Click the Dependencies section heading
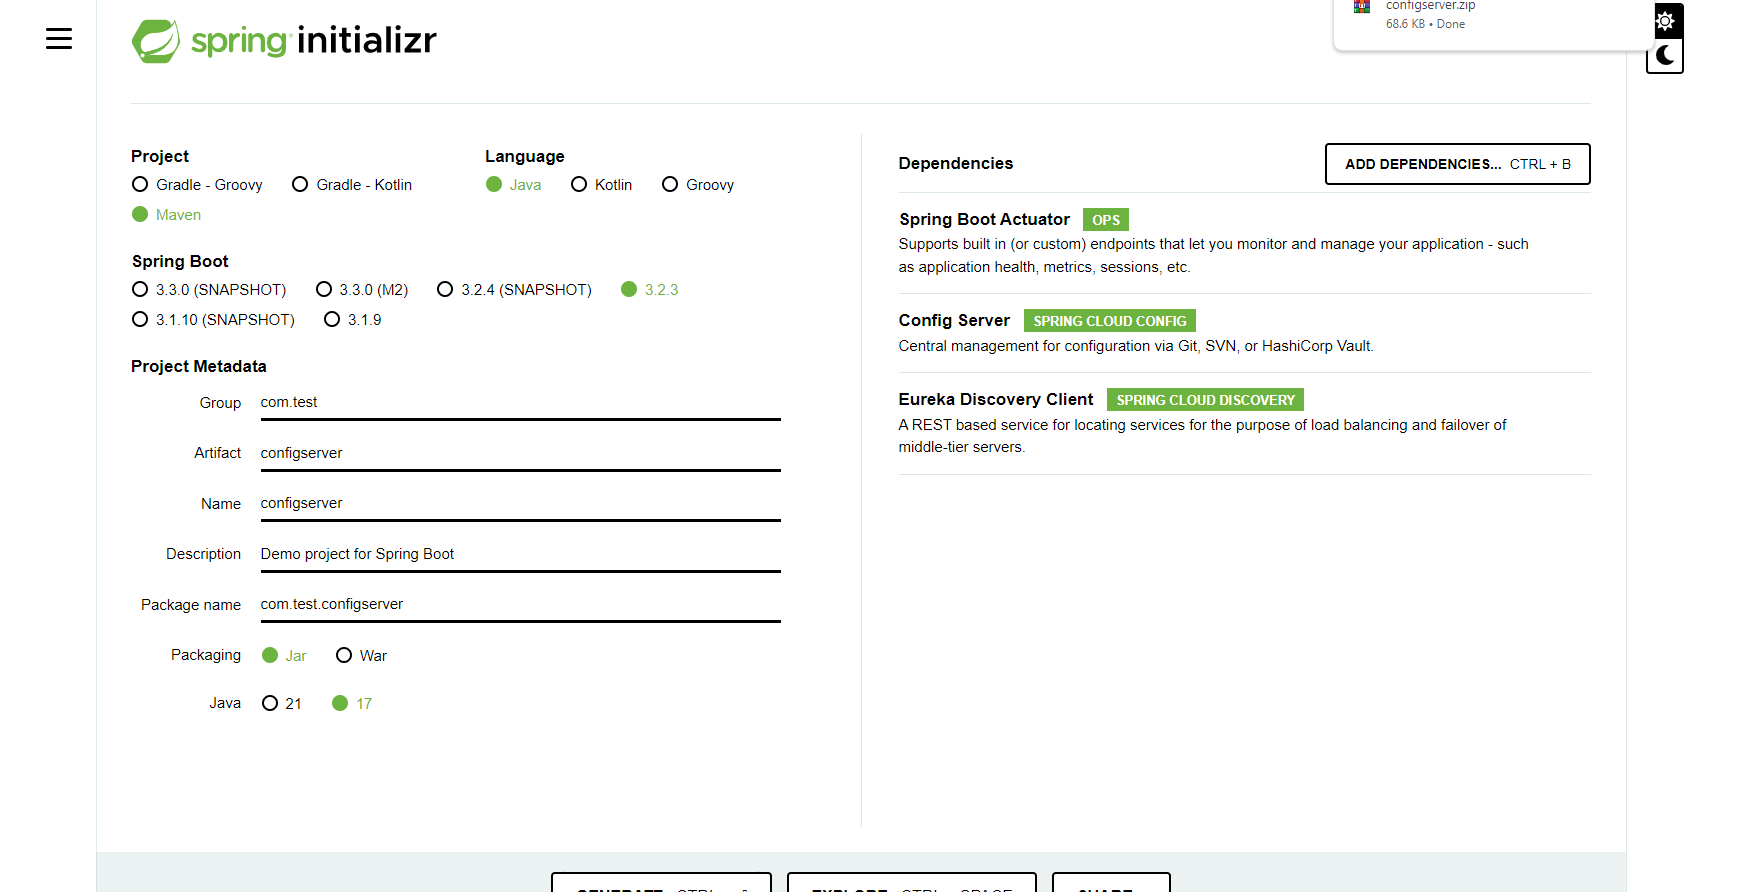 click(955, 164)
